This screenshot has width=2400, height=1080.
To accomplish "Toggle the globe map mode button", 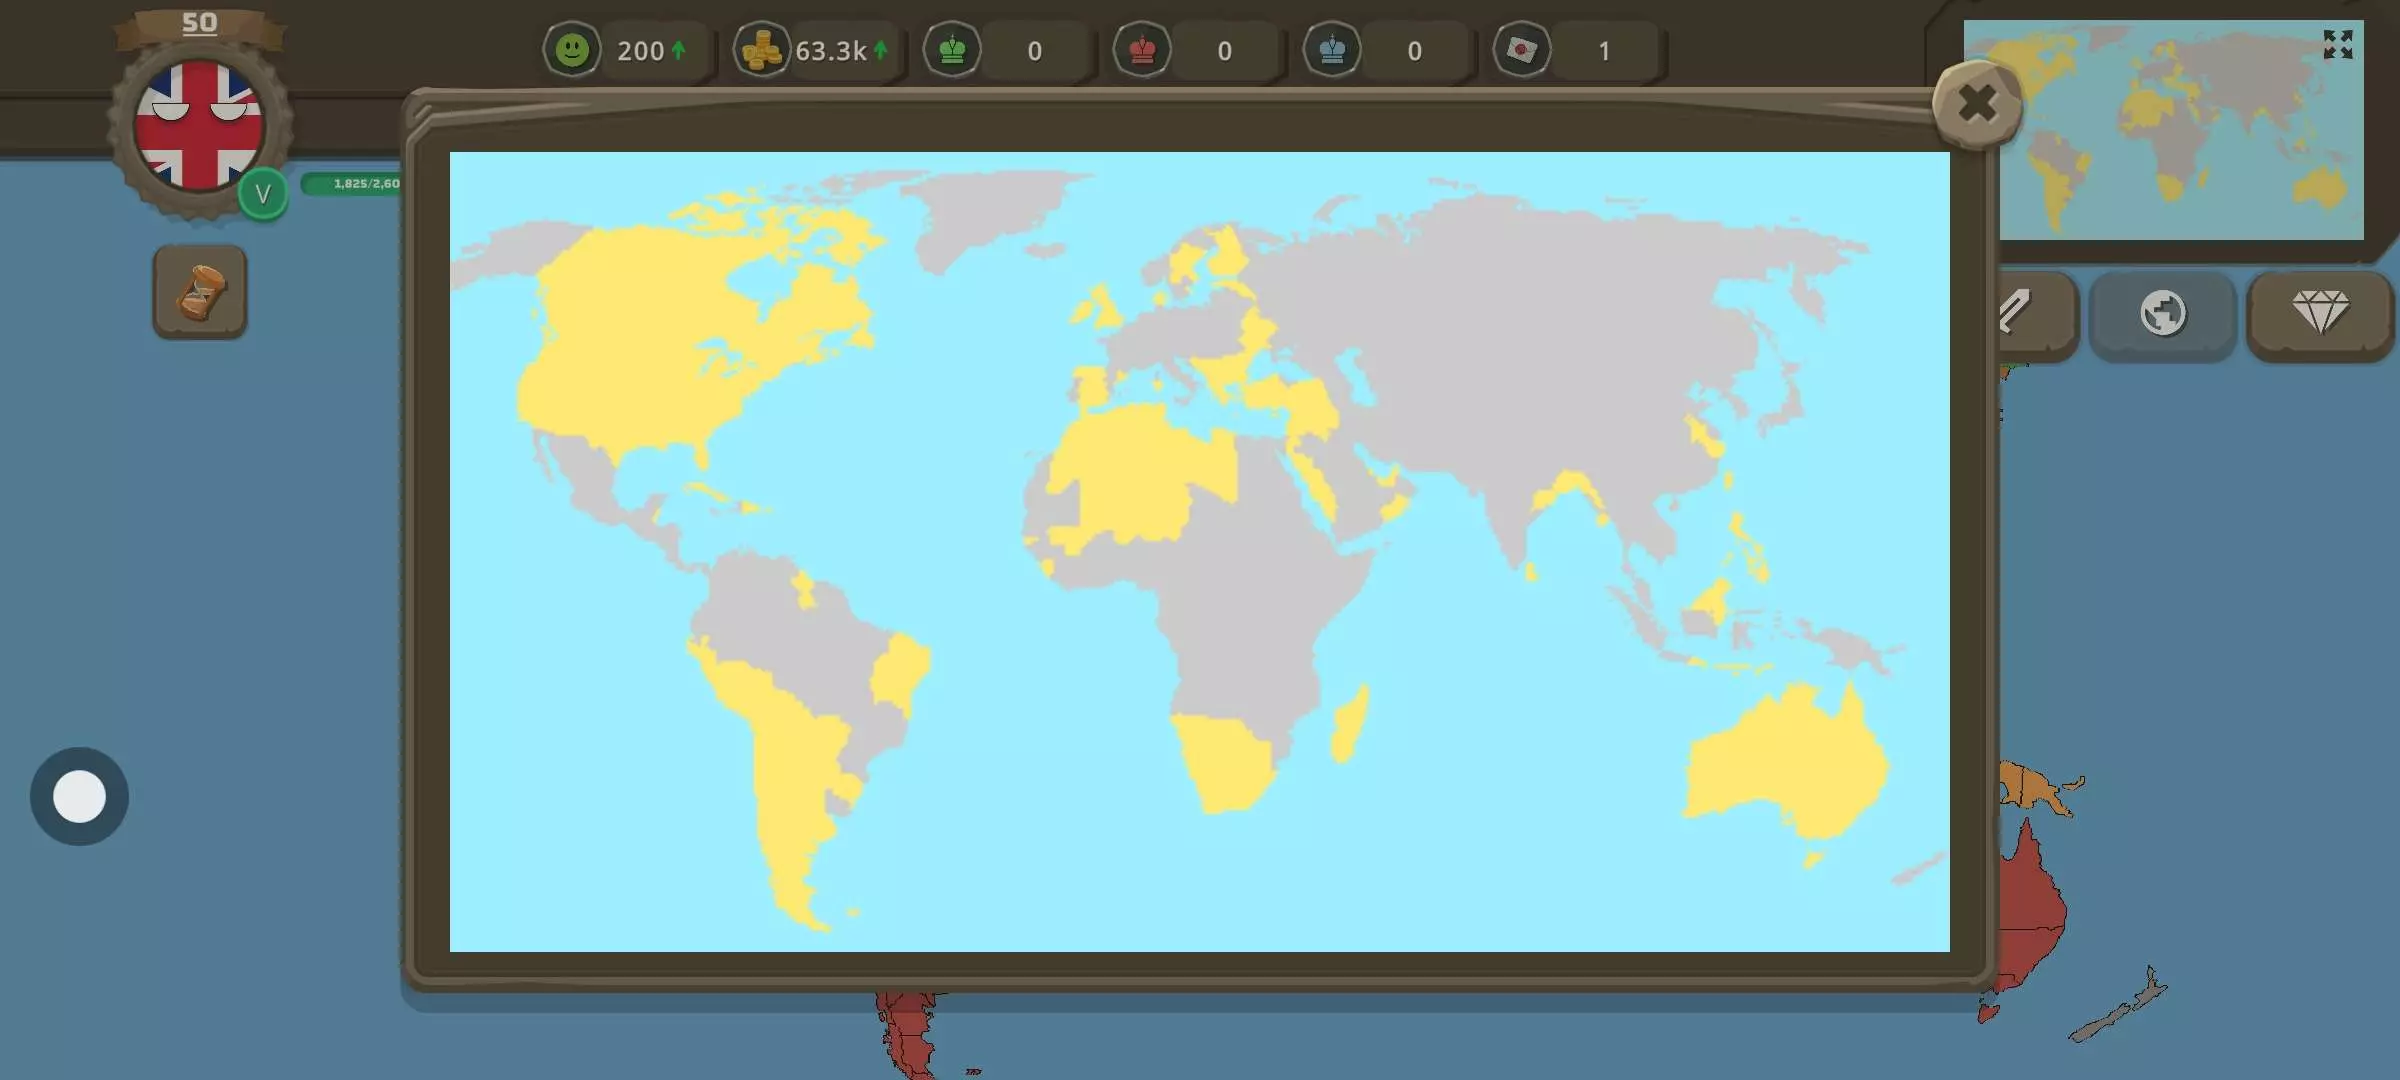I will 2162,314.
